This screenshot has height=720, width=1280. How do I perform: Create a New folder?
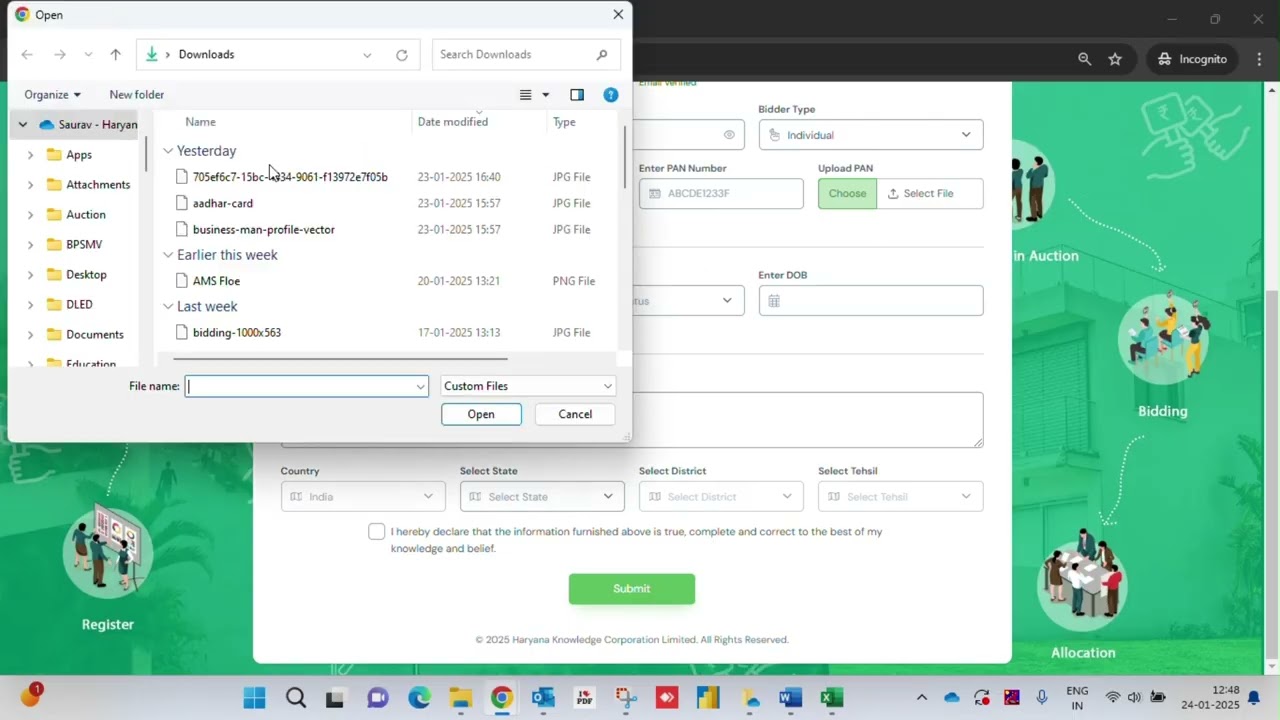137,95
